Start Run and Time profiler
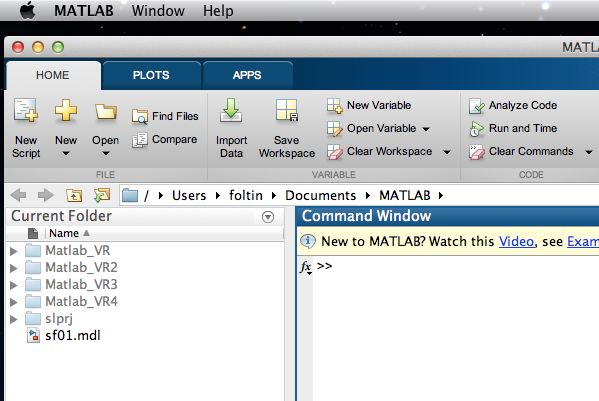This screenshot has height=401, width=599. point(513,129)
